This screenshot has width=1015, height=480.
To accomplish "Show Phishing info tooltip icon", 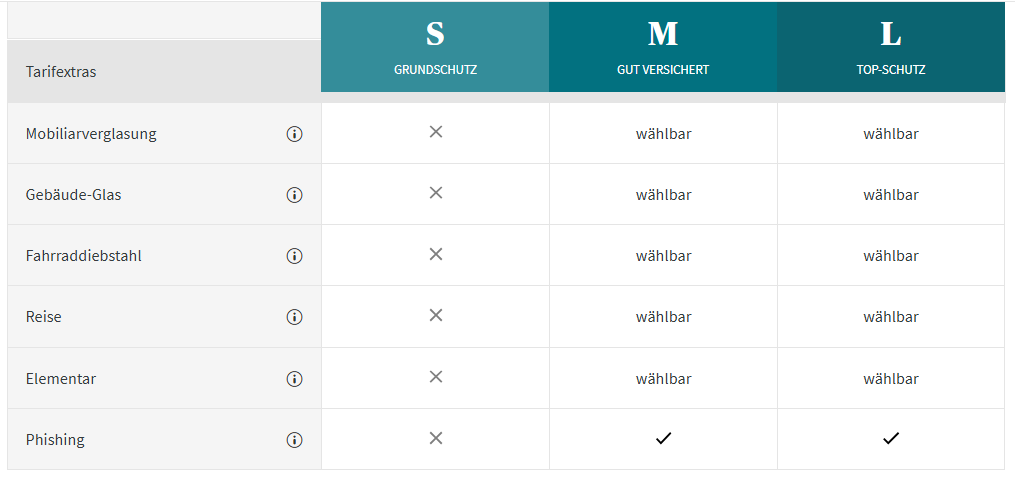I will [294, 440].
